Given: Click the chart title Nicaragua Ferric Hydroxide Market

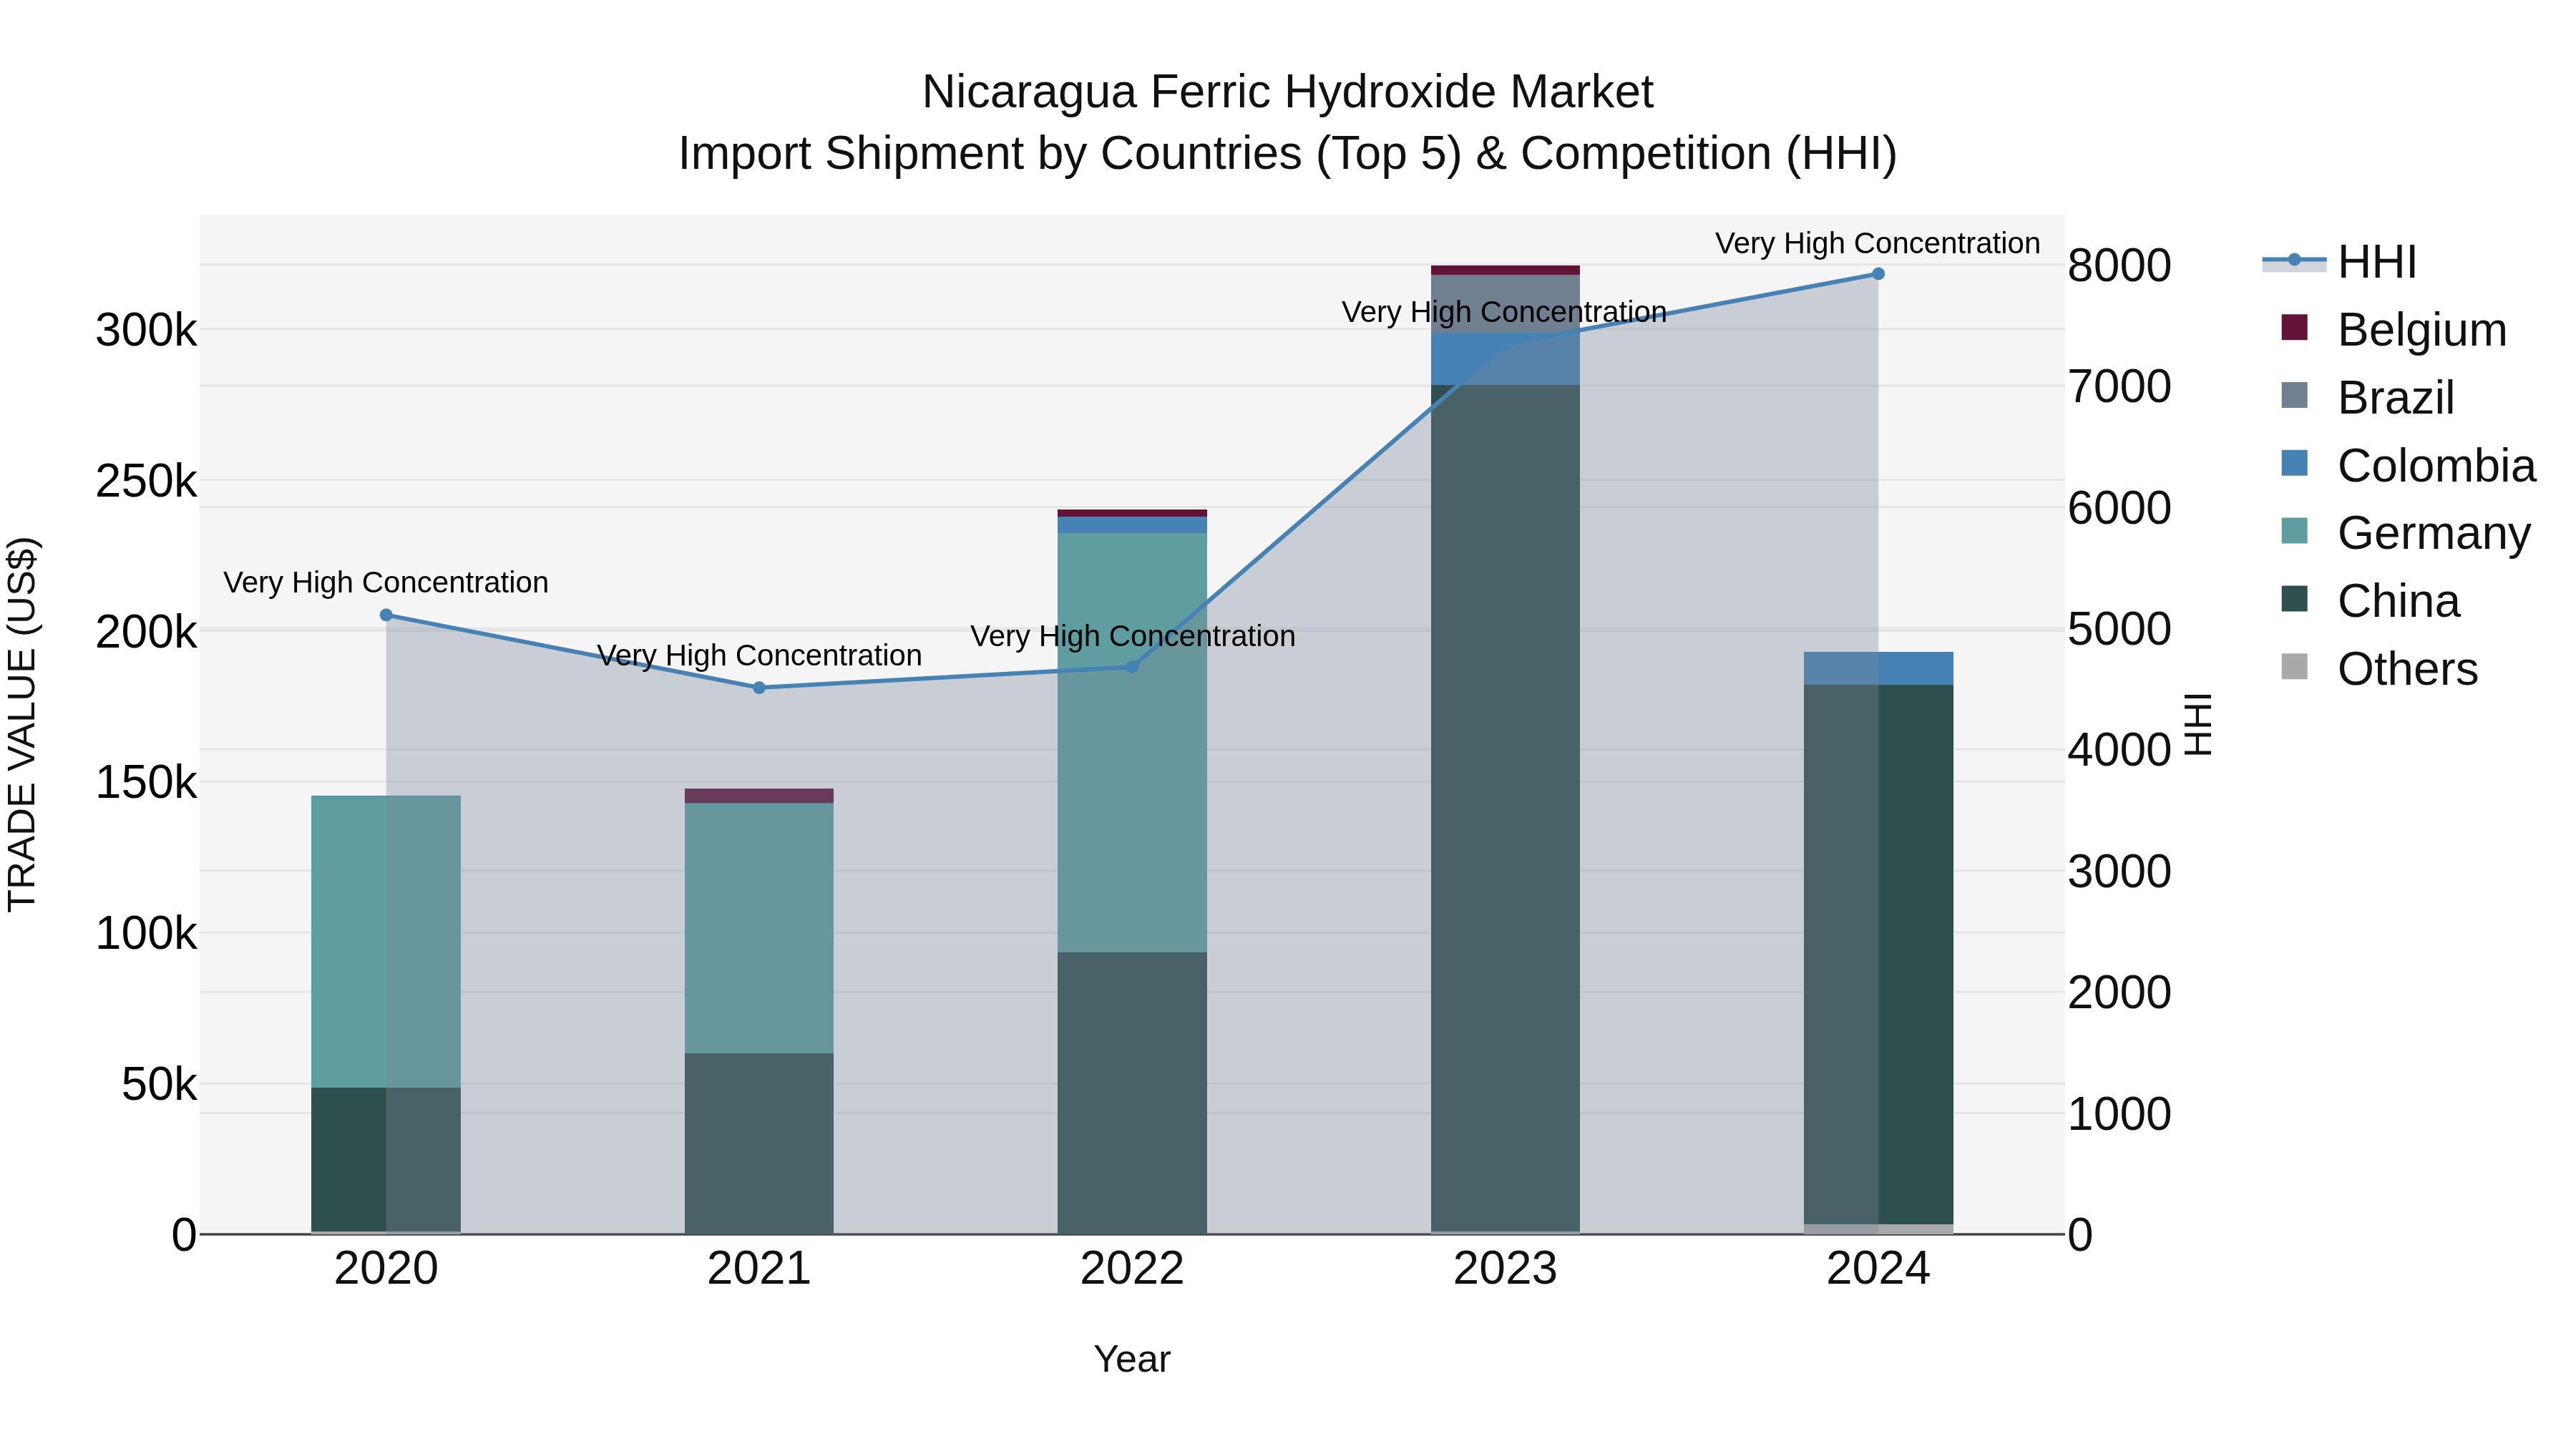Looking at the screenshot, I should [x=1288, y=92].
